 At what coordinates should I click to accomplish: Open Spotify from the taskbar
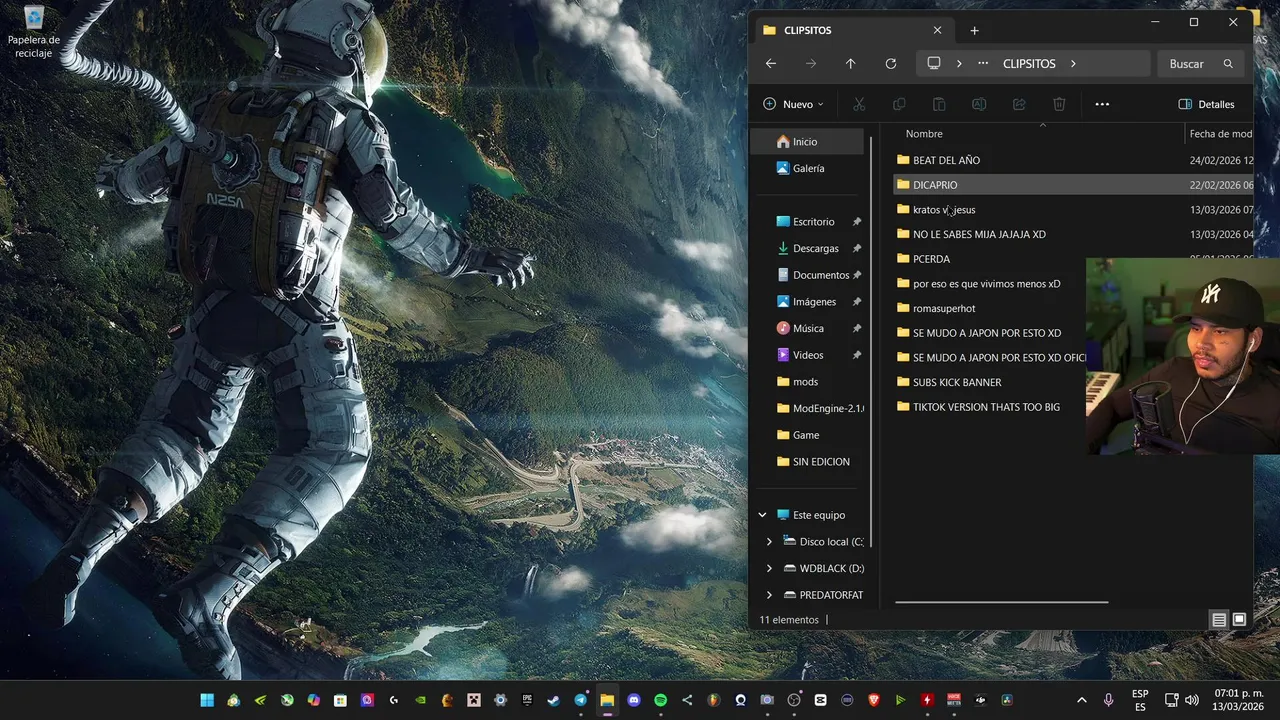pos(660,700)
